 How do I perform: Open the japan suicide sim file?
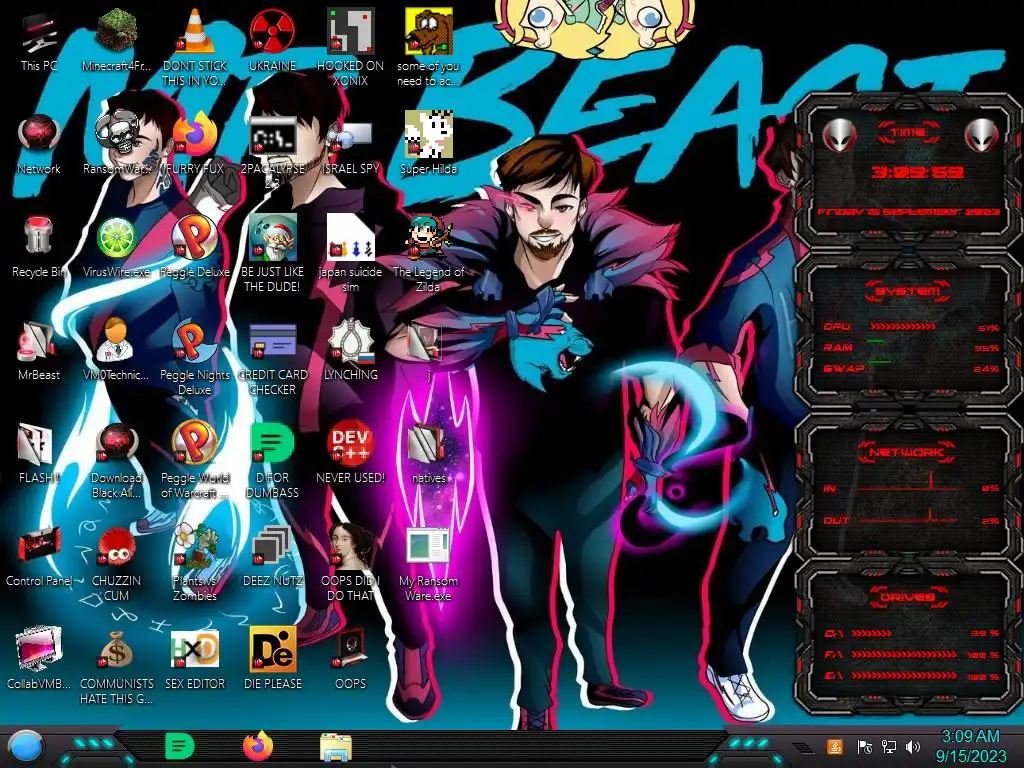point(350,253)
